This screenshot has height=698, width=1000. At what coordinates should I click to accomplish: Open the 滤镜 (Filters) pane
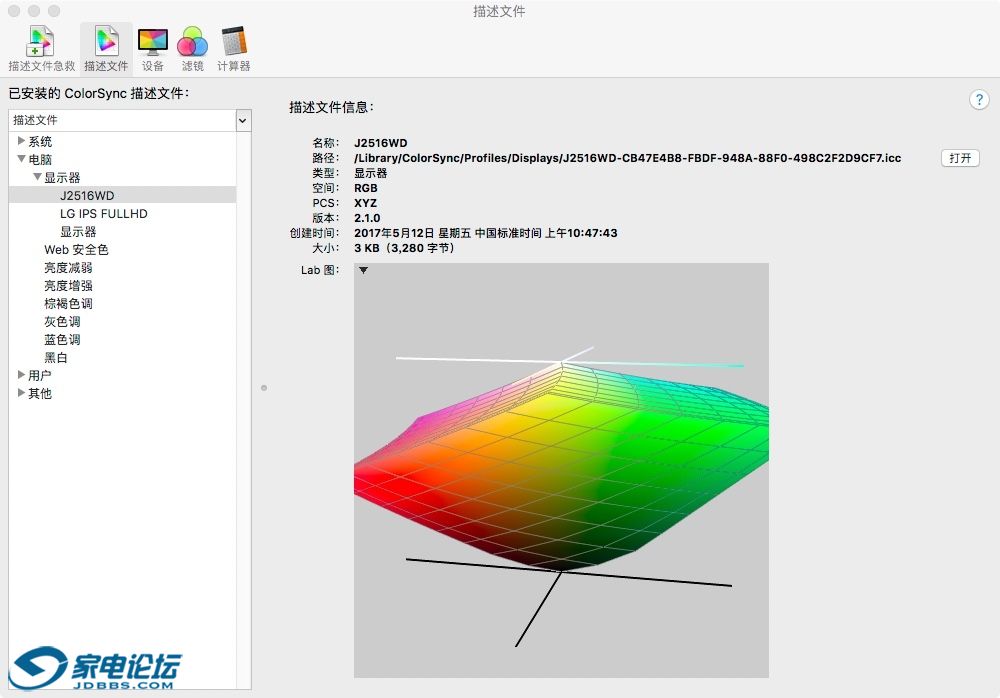[x=192, y=48]
